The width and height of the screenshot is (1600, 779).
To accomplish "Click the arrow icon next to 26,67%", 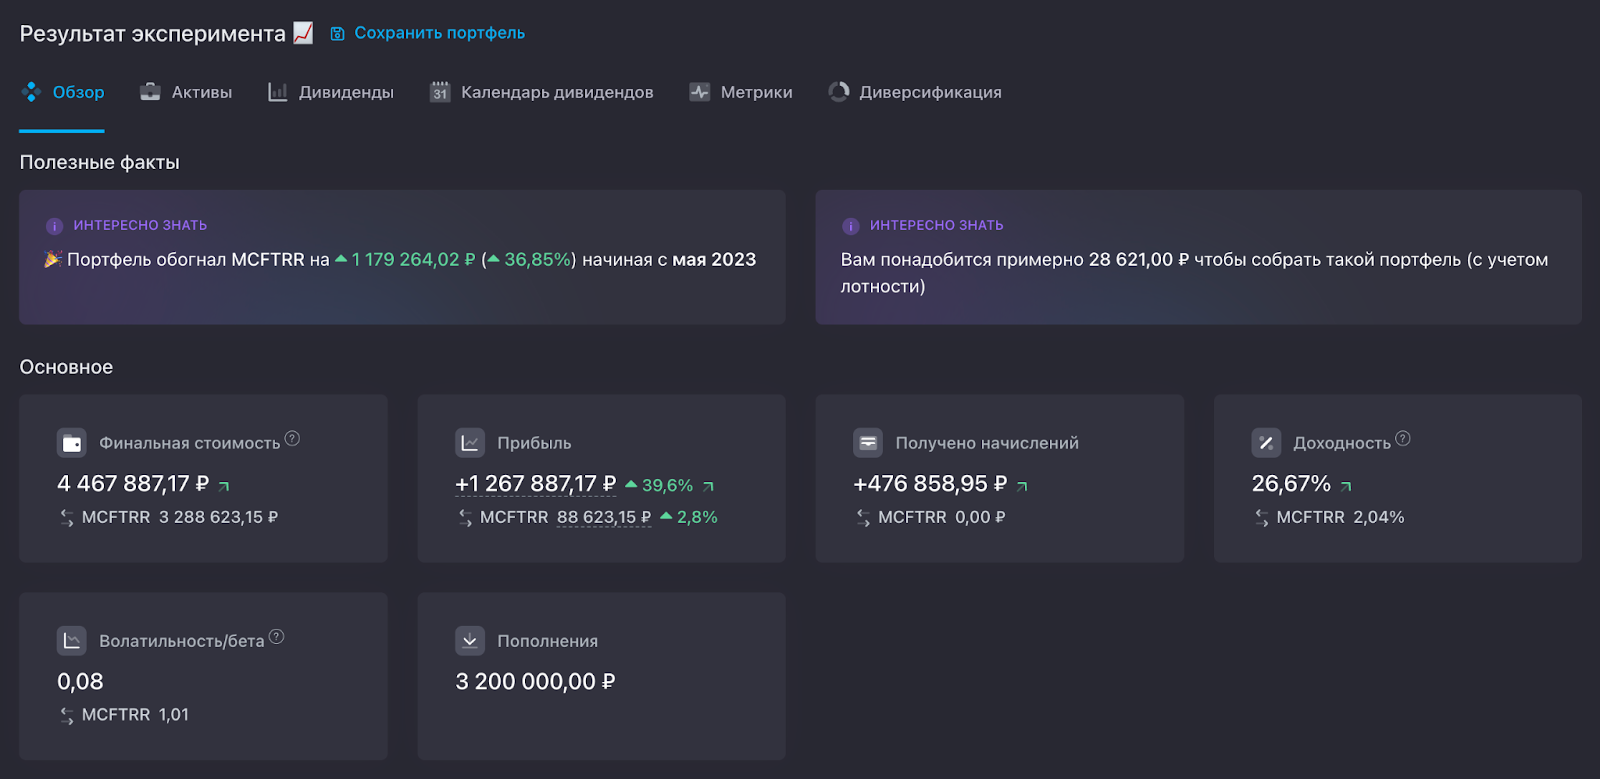I will pos(1346,486).
